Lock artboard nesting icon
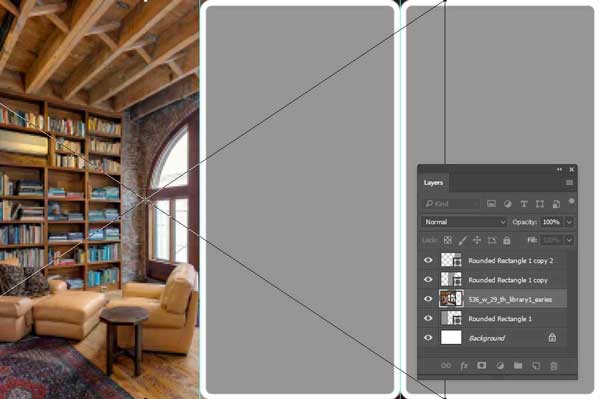The image size is (600, 399). 492,240
